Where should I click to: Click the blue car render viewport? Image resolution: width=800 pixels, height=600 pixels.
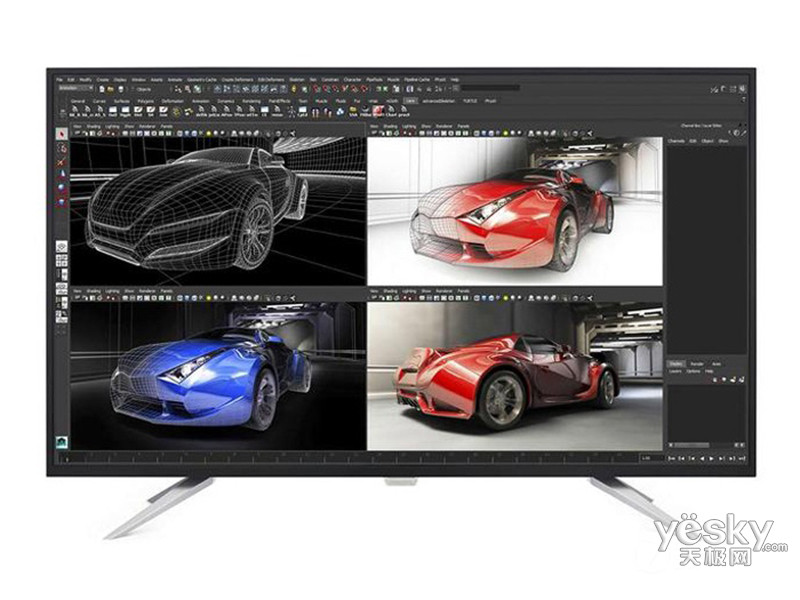coord(218,376)
